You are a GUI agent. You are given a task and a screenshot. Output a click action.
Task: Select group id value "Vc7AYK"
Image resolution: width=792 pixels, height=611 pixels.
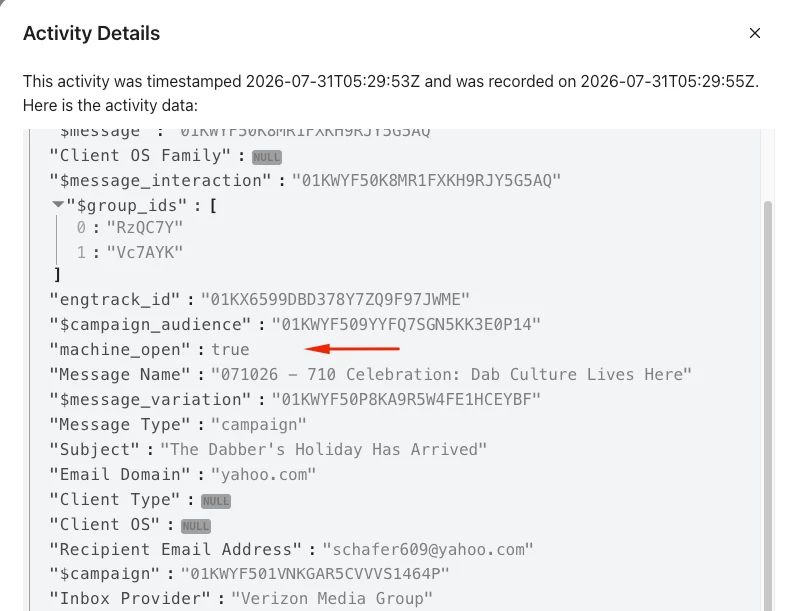[x=144, y=252]
